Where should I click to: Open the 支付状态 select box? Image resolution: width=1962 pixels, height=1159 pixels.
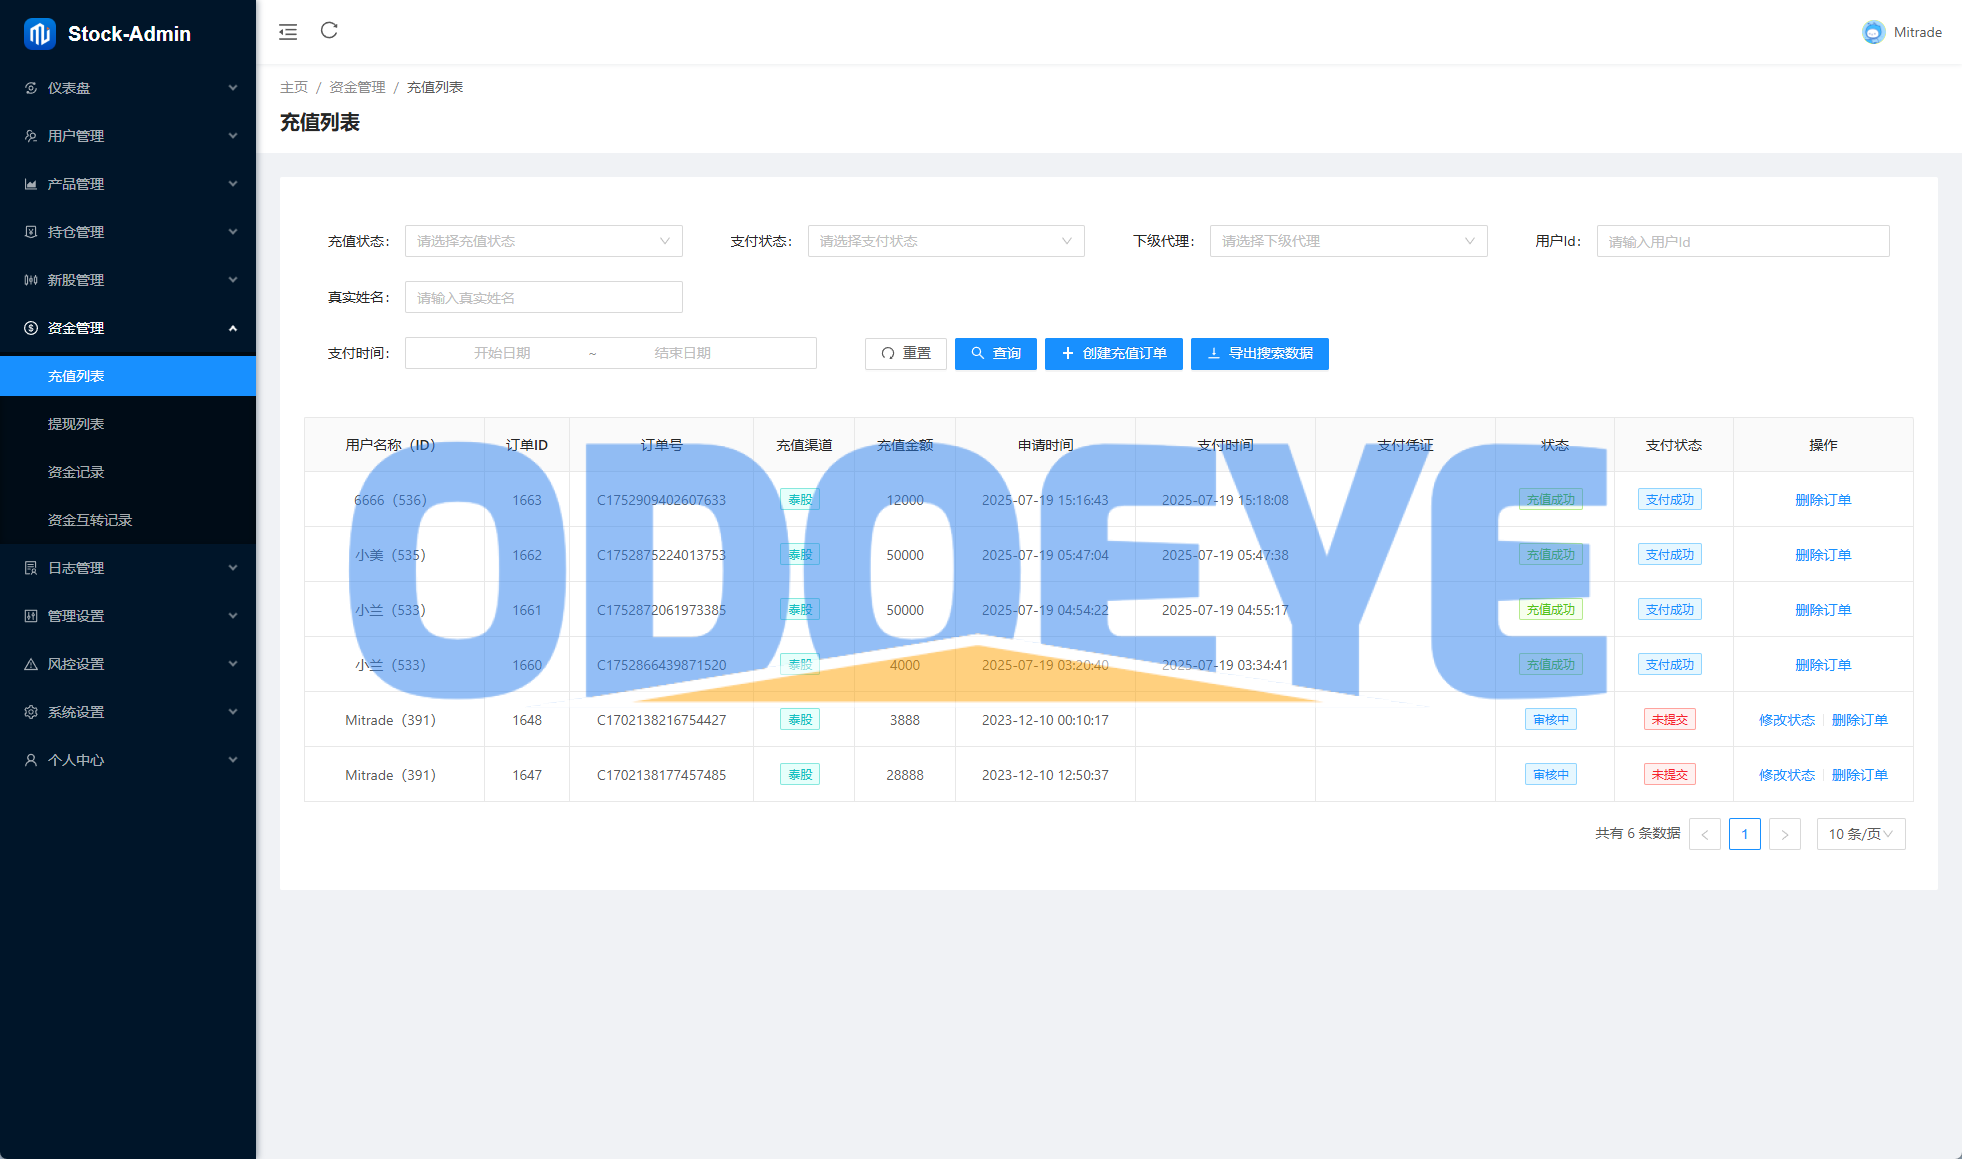[945, 241]
